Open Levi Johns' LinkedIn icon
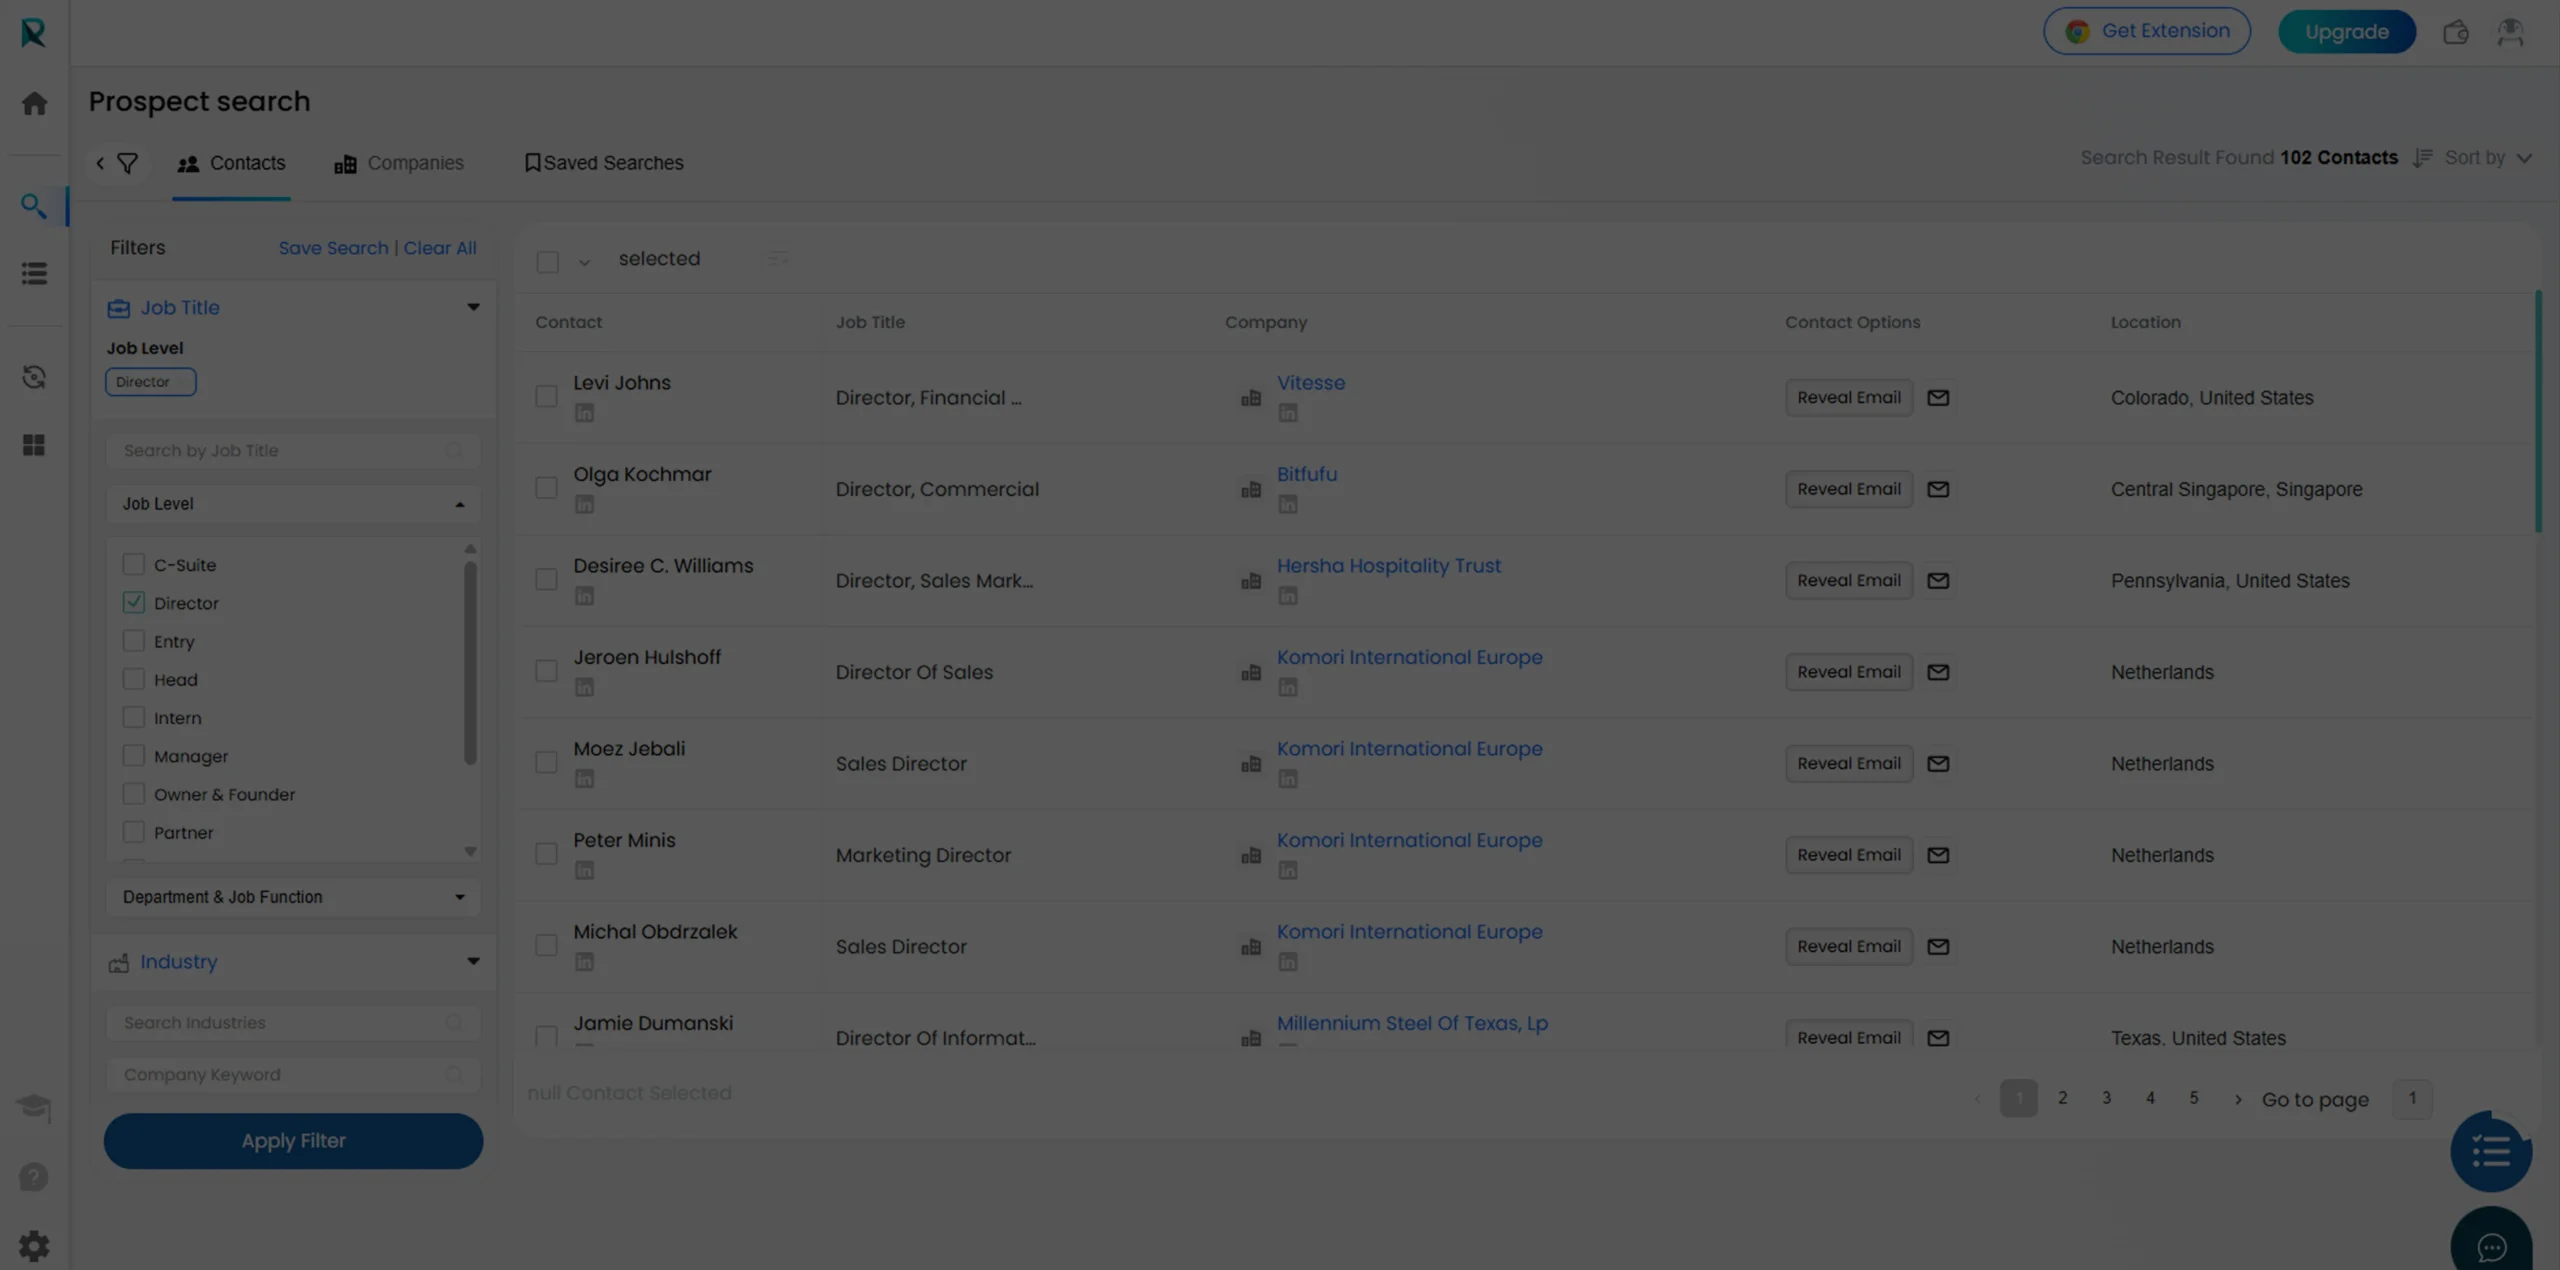Image resolution: width=2560 pixels, height=1270 pixels. pyautogui.click(x=584, y=413)
